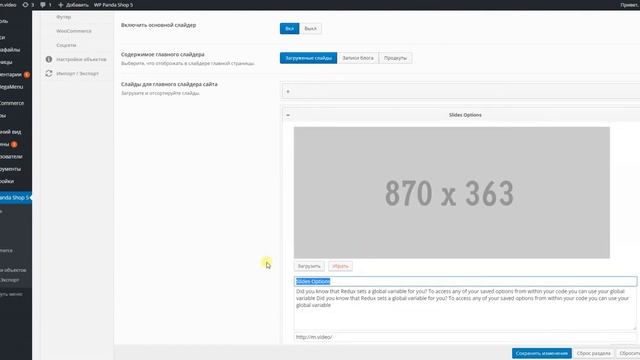The image size is (640, 360).
Task: Switch main slider toggle to Выкл
Action: [x=310, y=29]
